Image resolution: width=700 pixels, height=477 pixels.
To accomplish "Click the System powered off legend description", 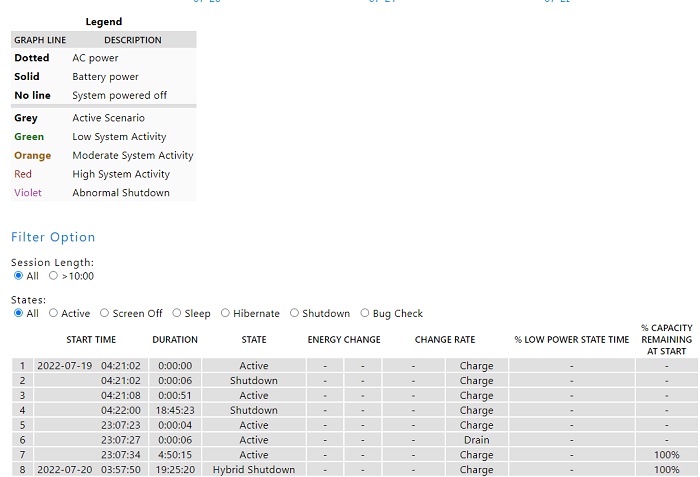I will [x=120, y=96].
